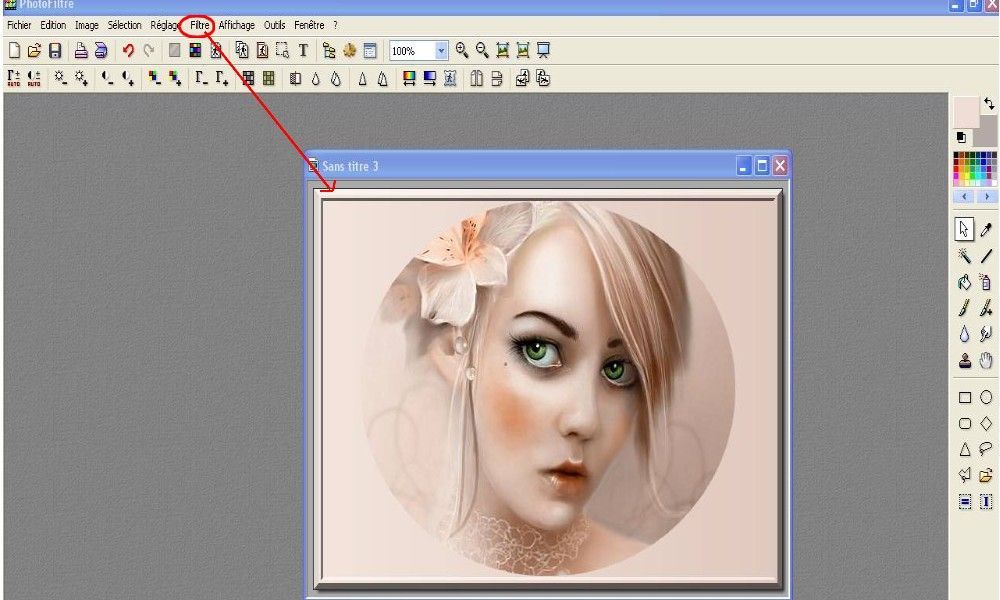Open the Outils menu
Screen dimensions: 1000x600
[274, 25]
